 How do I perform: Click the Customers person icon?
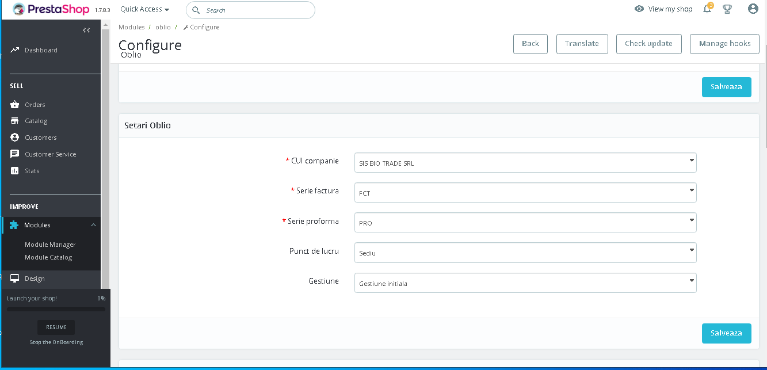pyautogui.click(x=15, y=138)
